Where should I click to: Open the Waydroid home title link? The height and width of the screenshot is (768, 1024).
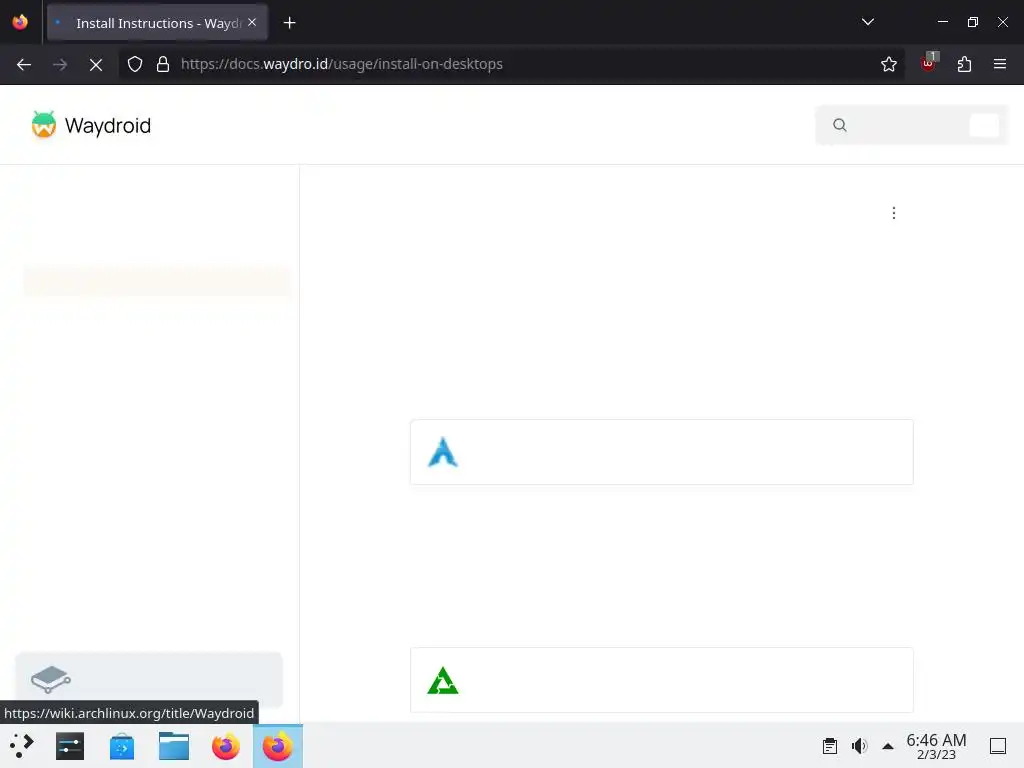[108, 125]
